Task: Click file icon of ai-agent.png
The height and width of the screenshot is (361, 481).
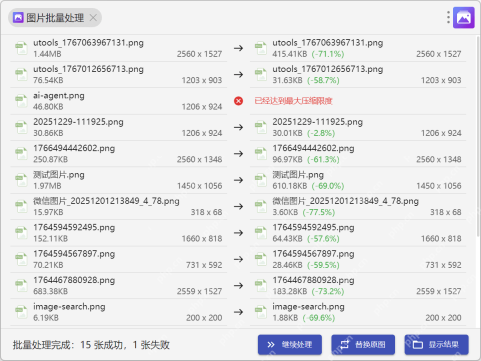Action: point(21,101)
